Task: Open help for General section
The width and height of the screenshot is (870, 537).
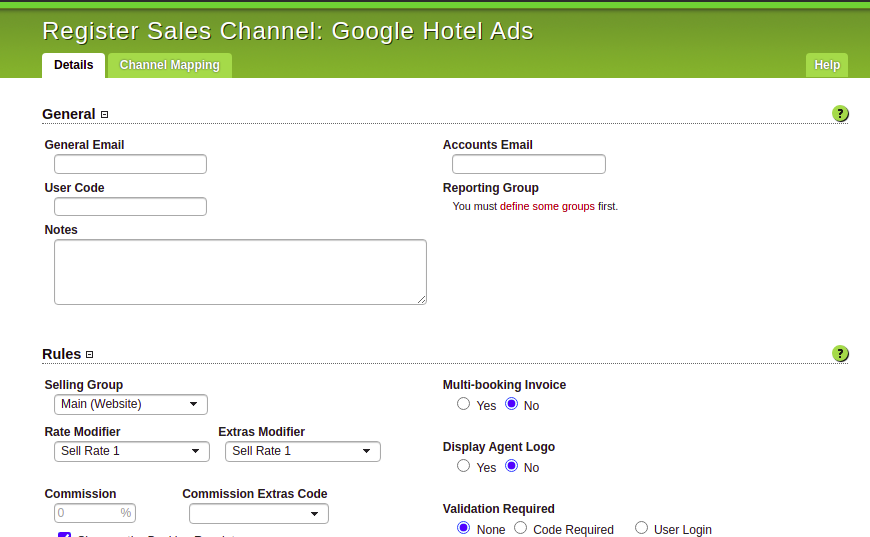Action: 840,114
